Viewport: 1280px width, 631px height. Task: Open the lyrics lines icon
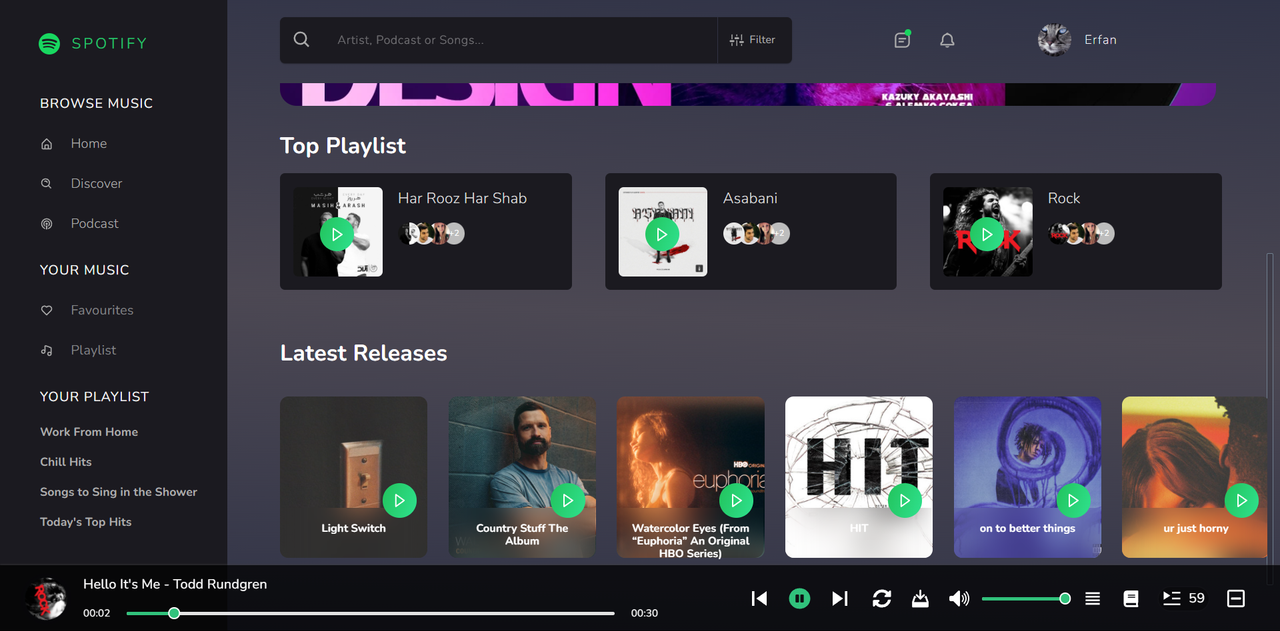[x=1093, y=598]
